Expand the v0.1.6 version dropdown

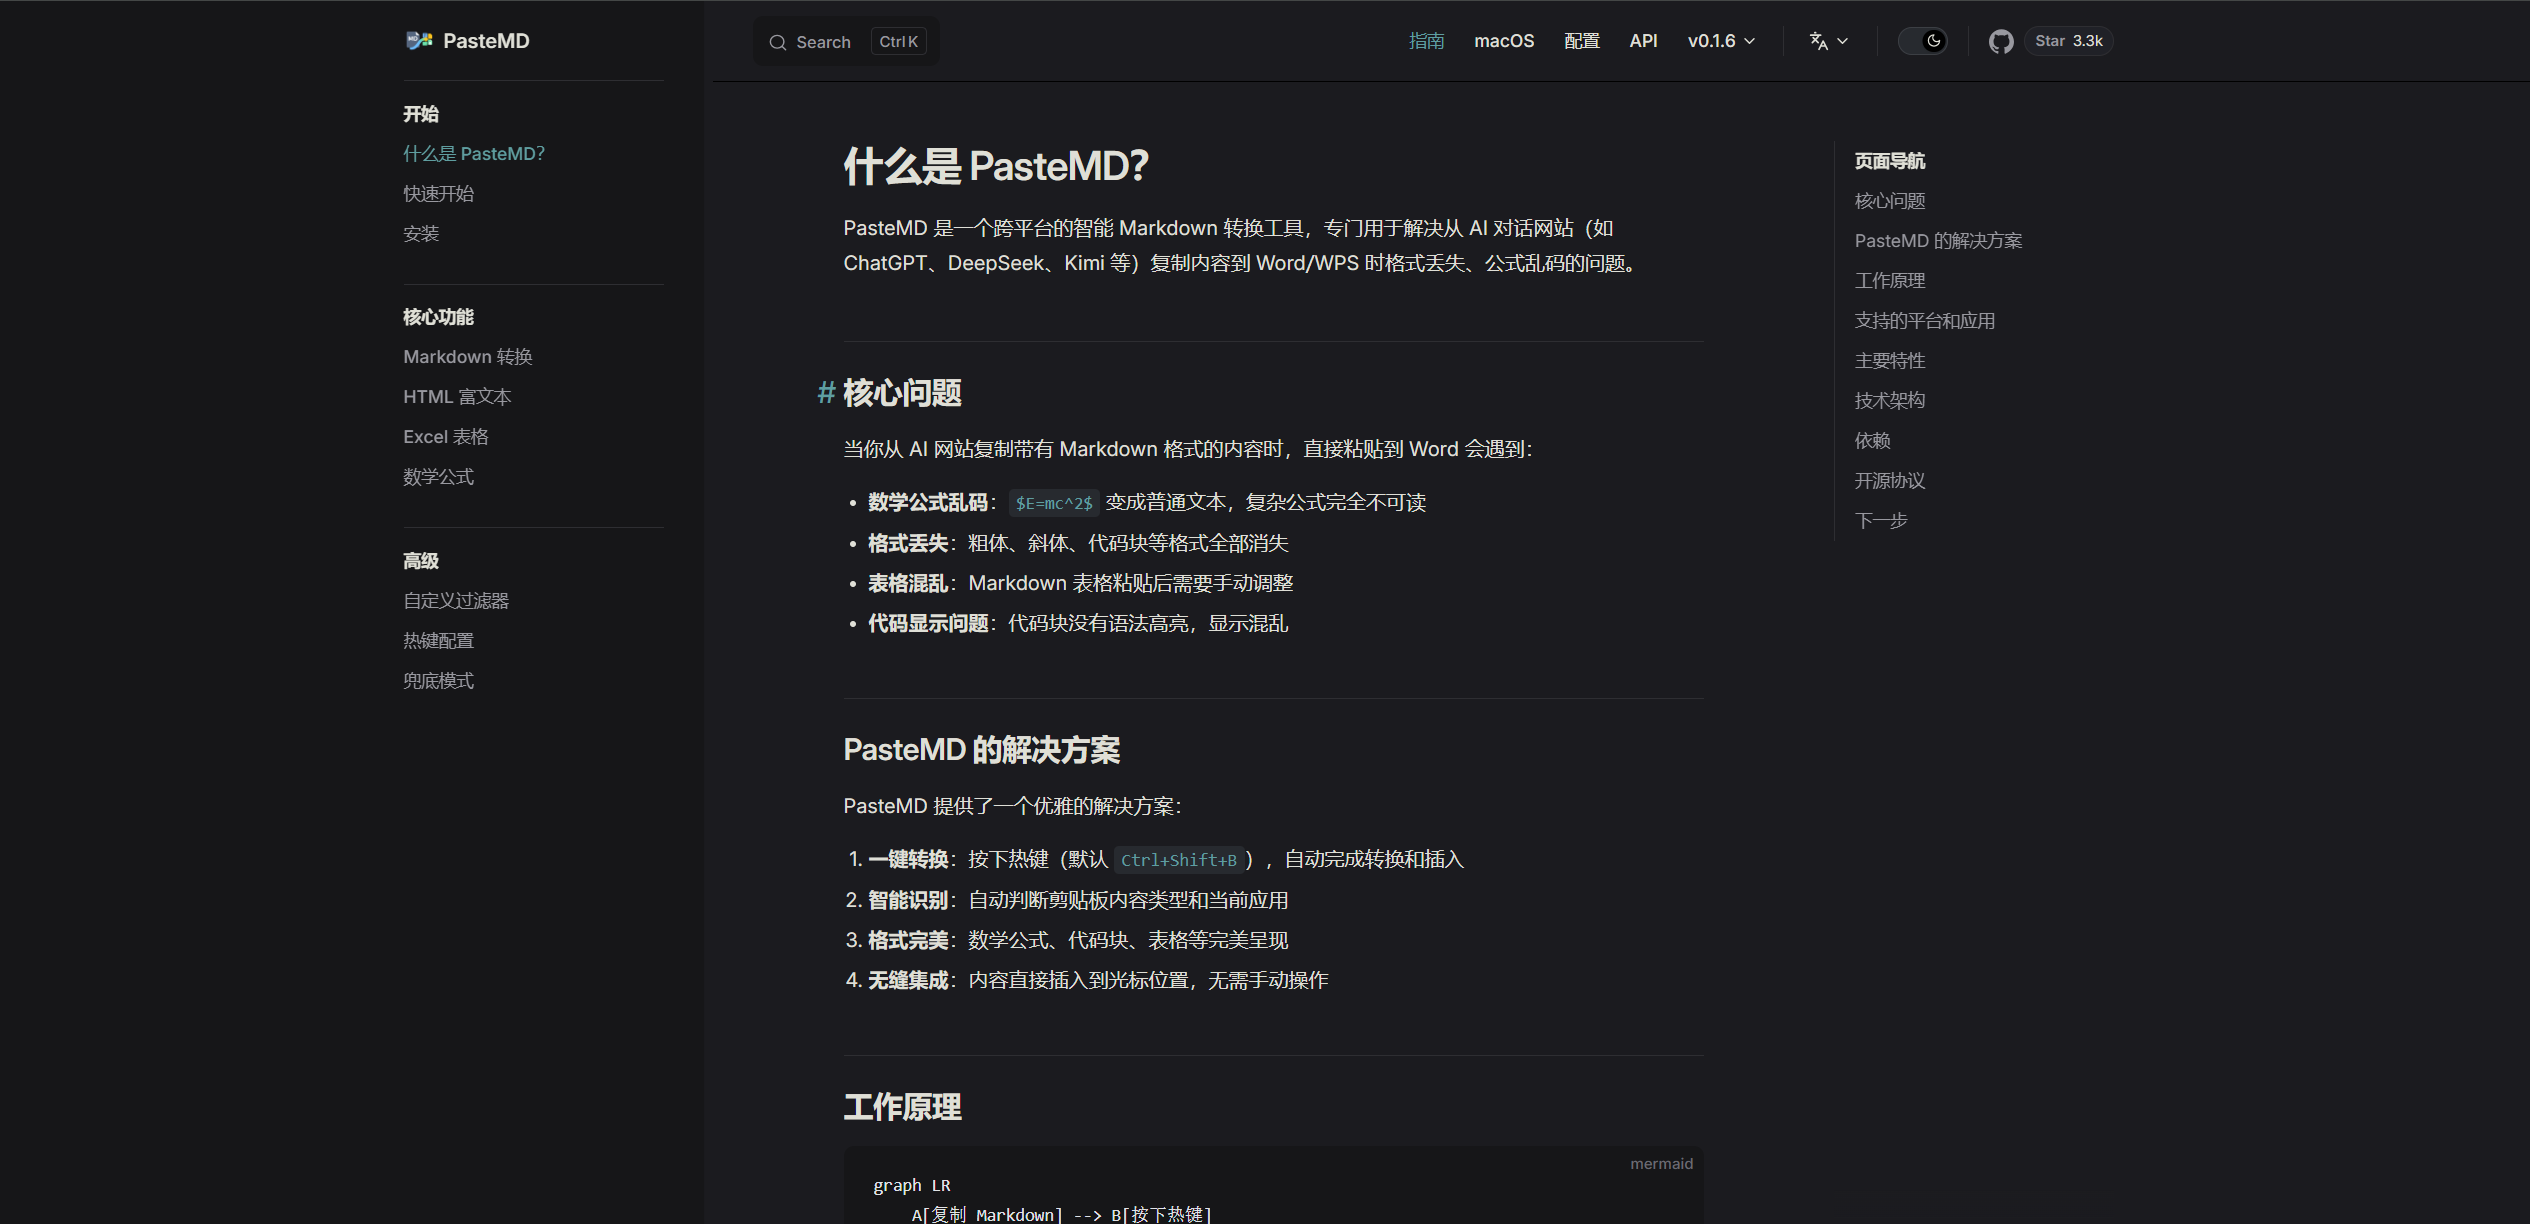pos(1721,41)
